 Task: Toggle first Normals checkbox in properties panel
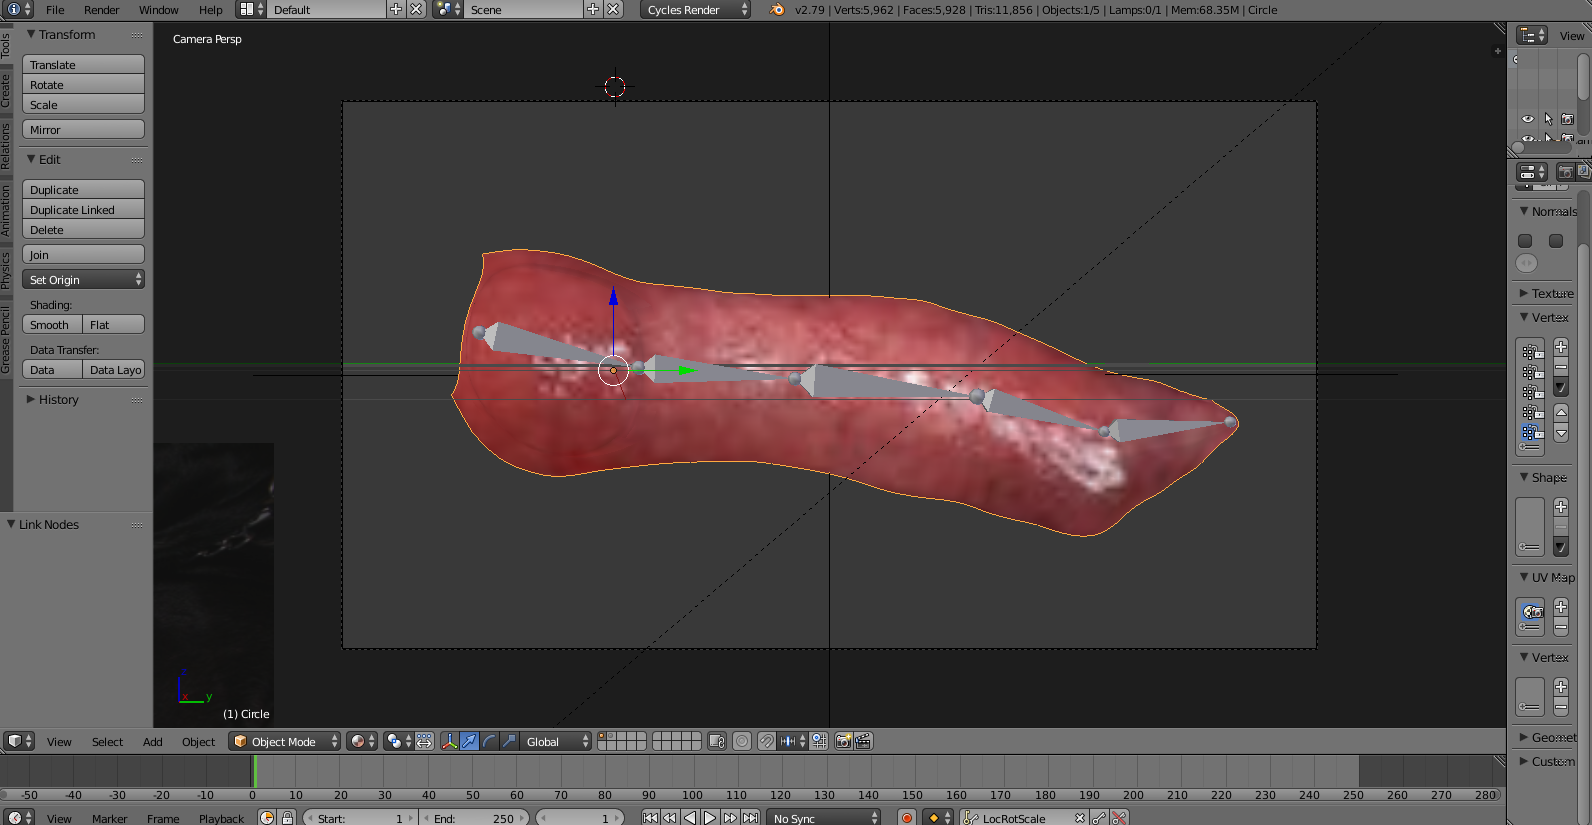tap(1525, 241)
